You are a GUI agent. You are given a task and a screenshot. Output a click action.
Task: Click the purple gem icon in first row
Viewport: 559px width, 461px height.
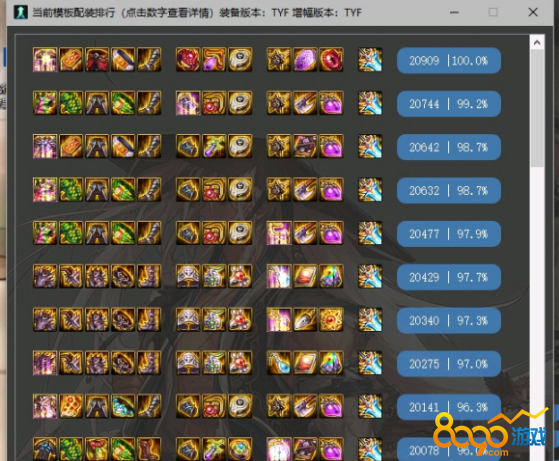(305, 60)
